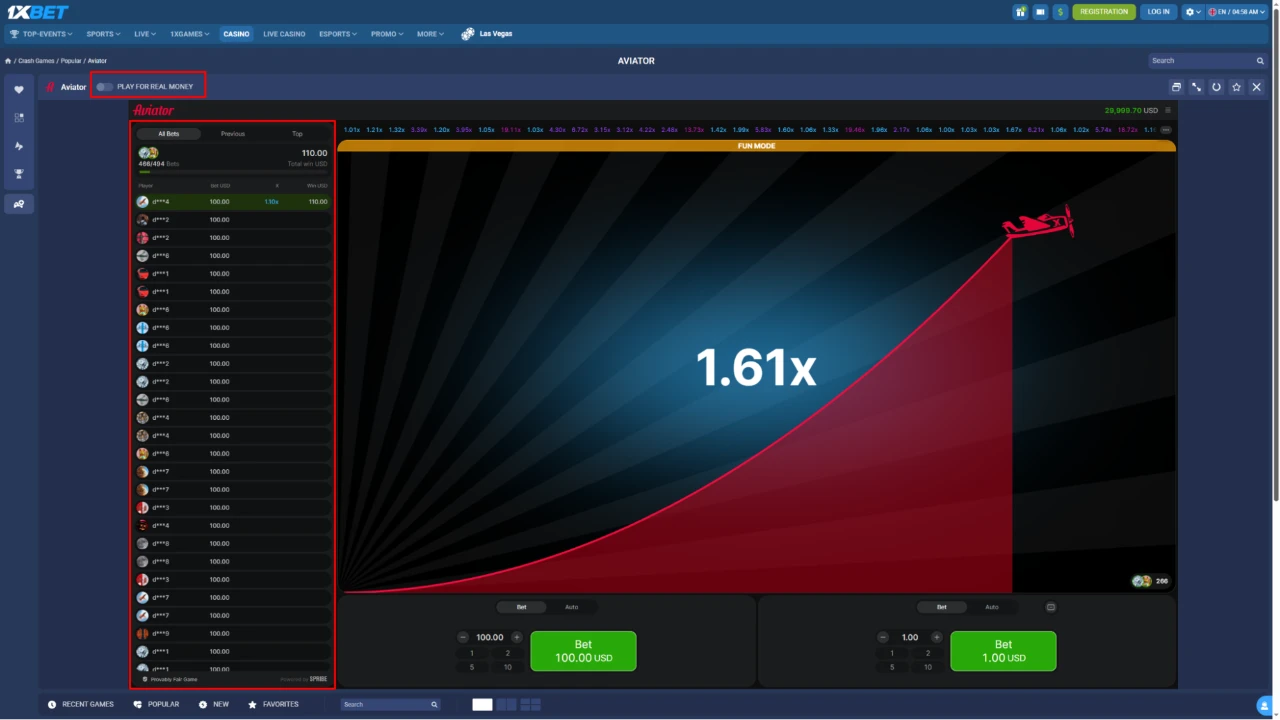This screenshot has height=720, width=1280.
Task: Select Auto mode in second bet panel
Action: 991,607
